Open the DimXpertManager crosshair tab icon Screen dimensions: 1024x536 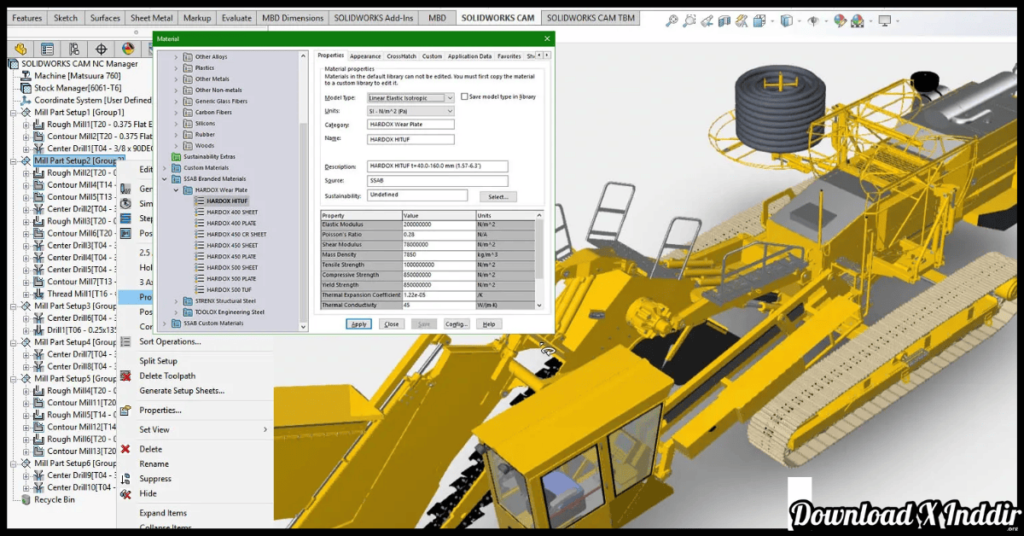(101, 49)
